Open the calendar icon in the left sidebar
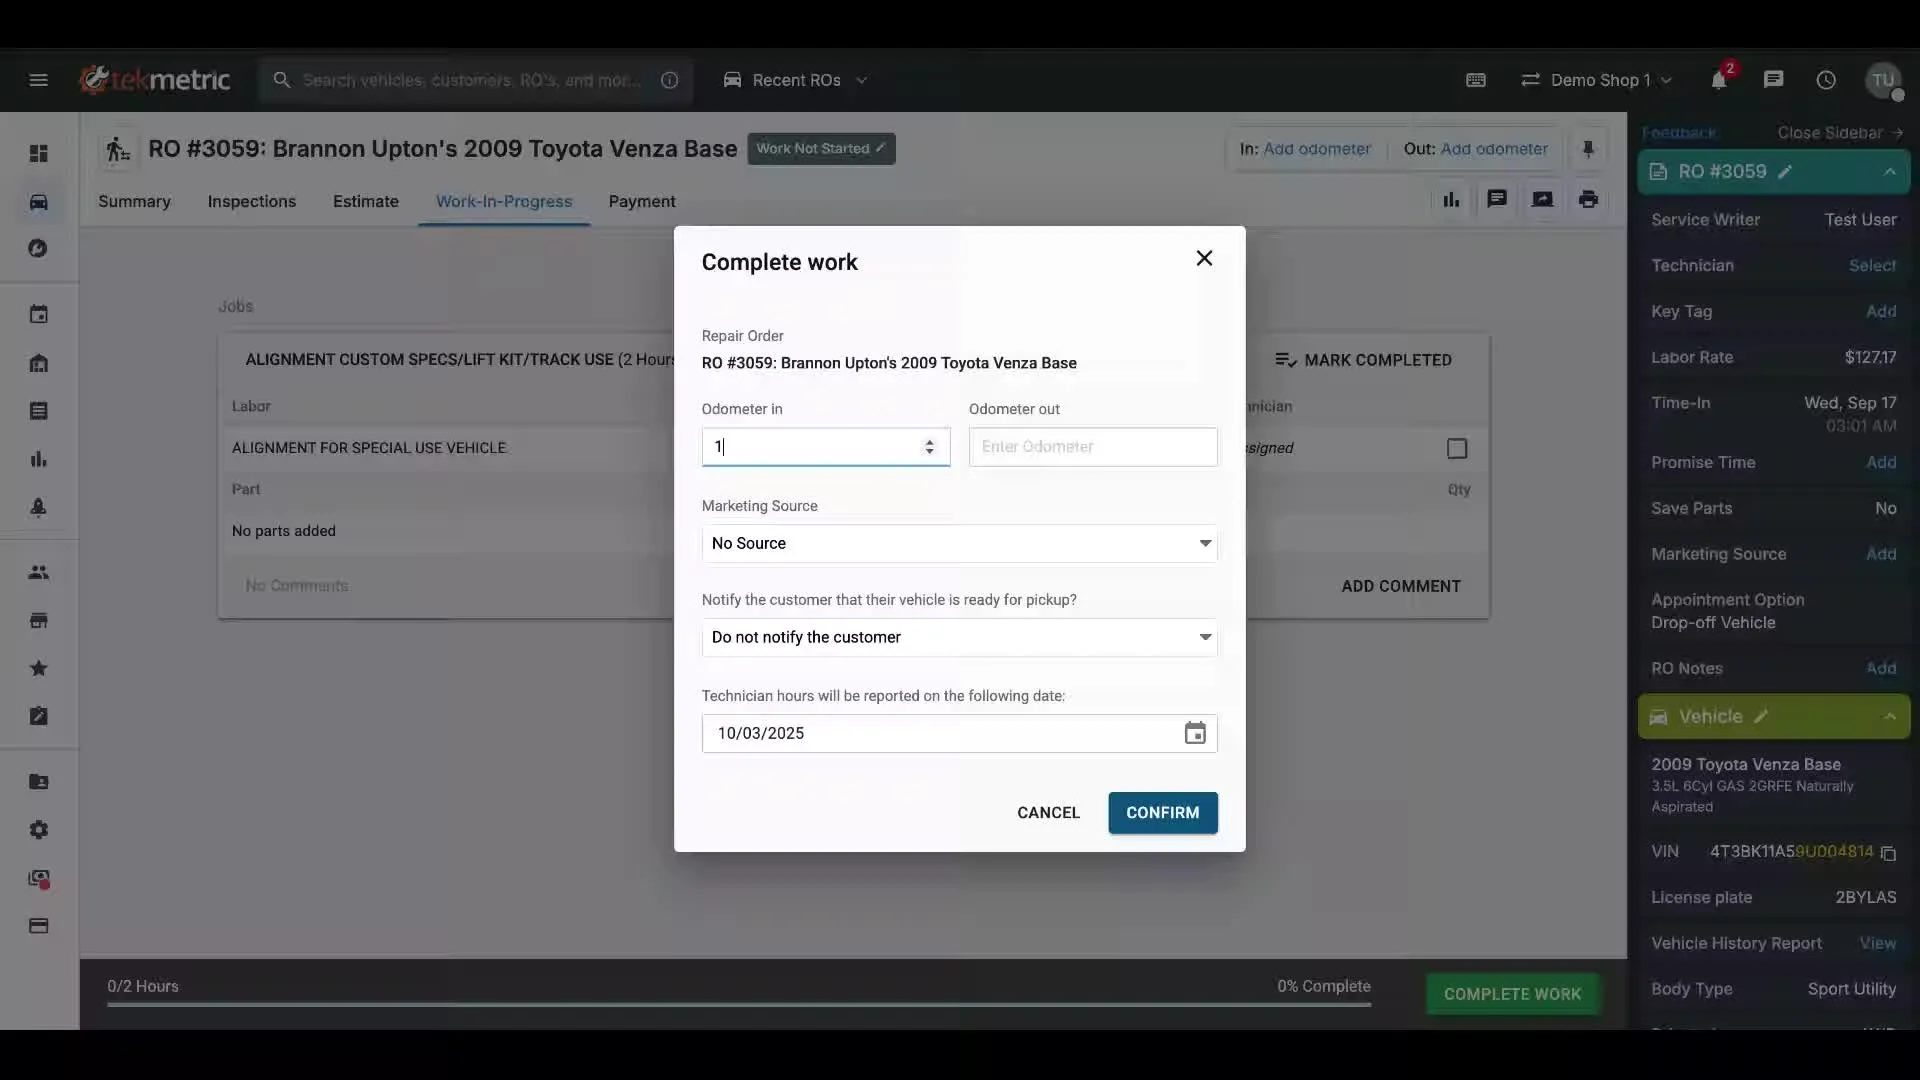 coord(38,314)
